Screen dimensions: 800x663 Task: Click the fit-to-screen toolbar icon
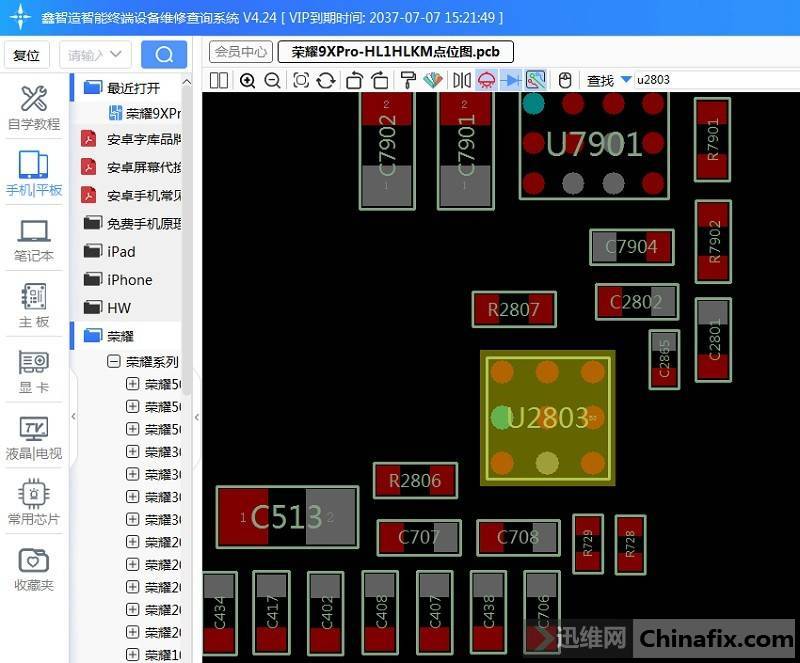(x=301, y=80)
